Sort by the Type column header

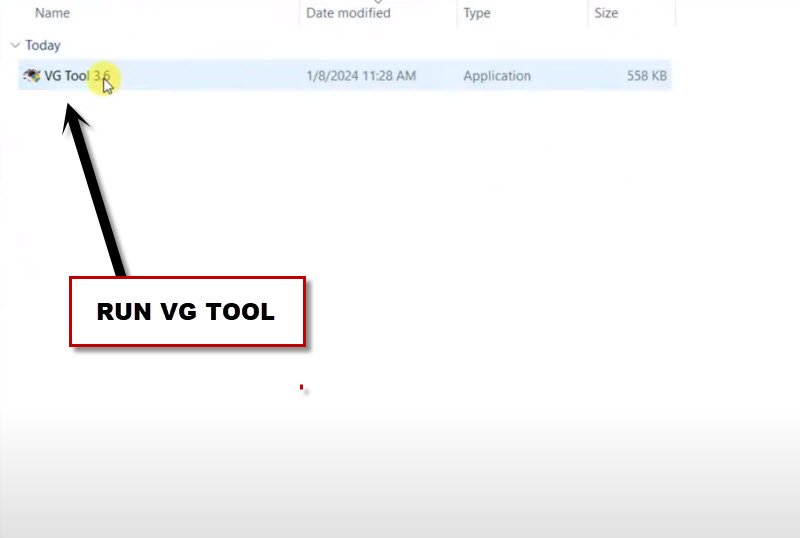[x=477, y=13]
